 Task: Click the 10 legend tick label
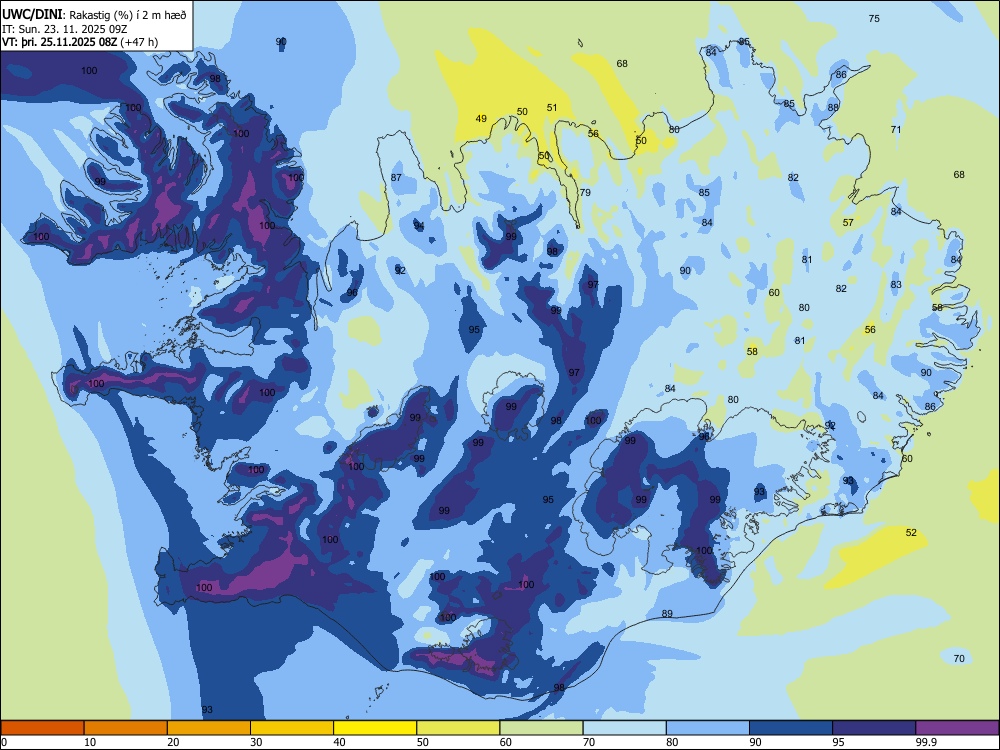[x=90, y=742]
